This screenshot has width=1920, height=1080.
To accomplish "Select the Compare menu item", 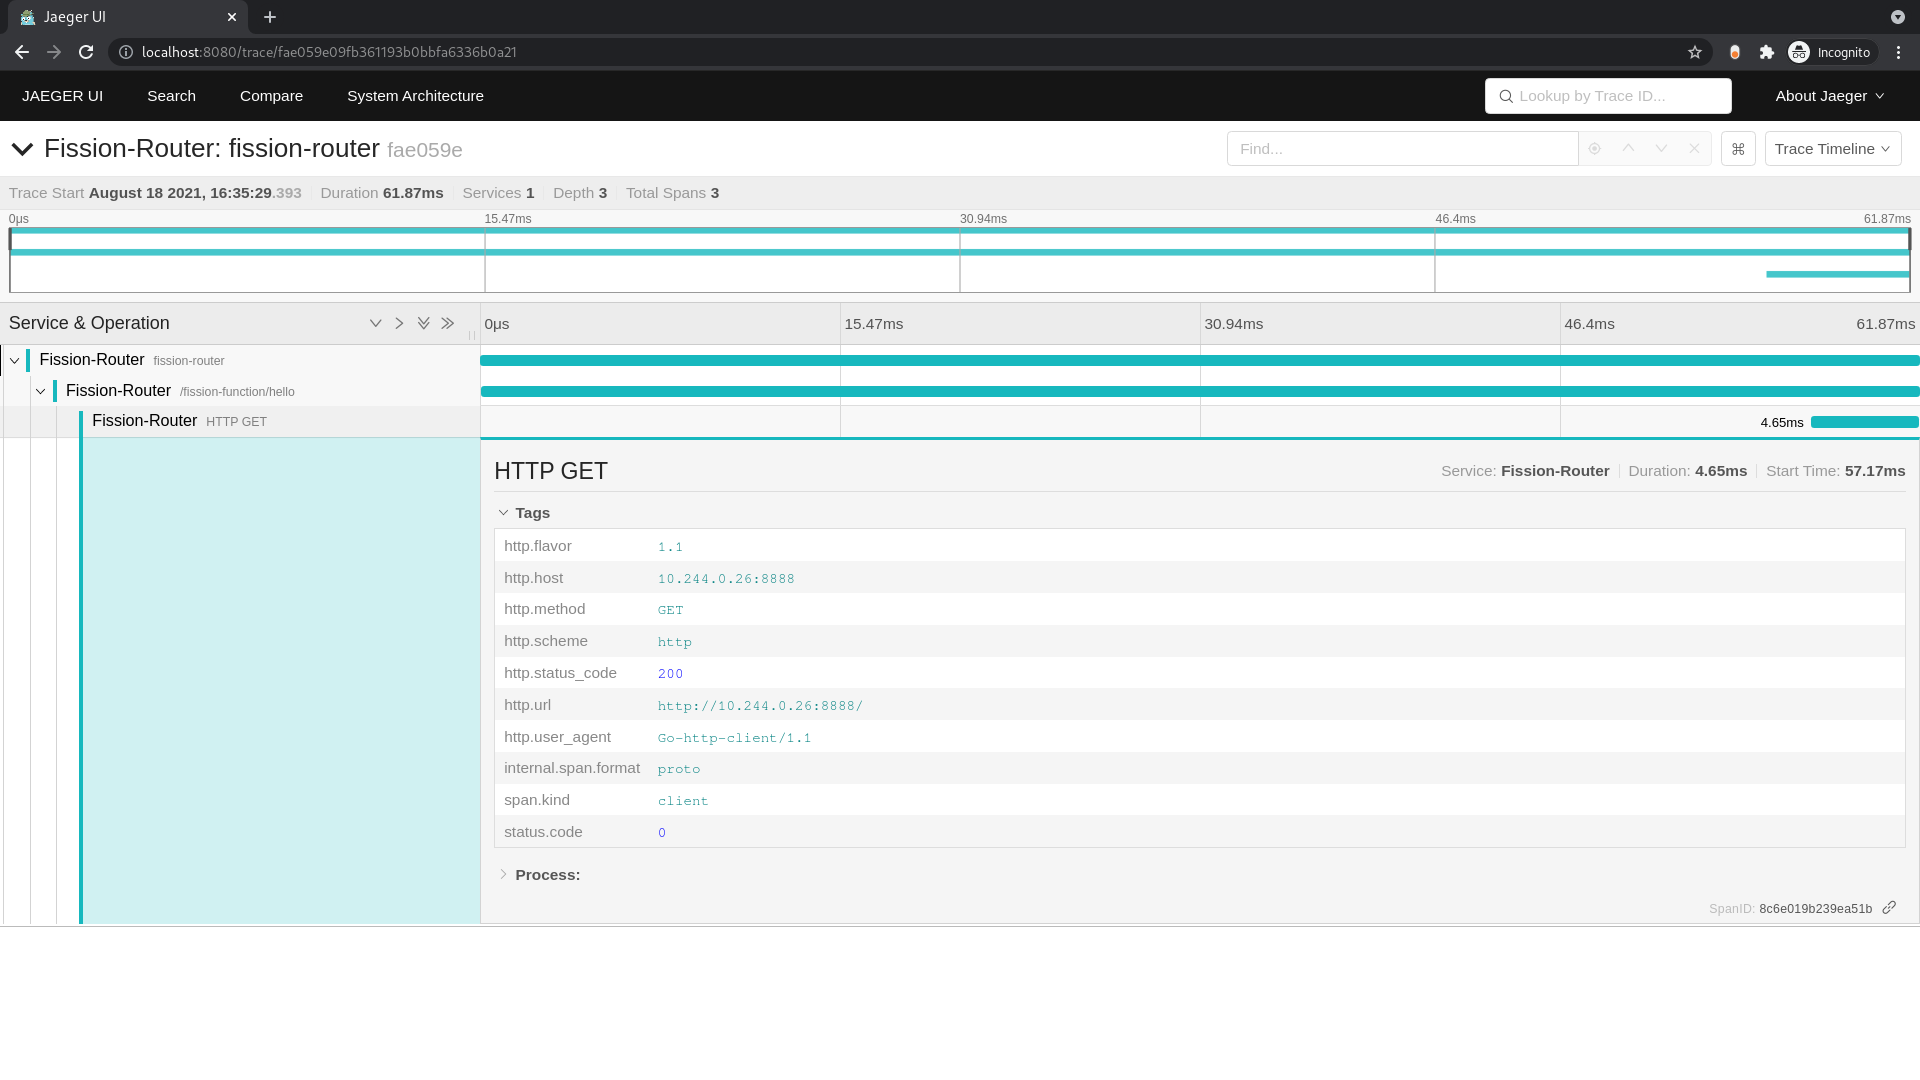I will click(x=270, y=95).
